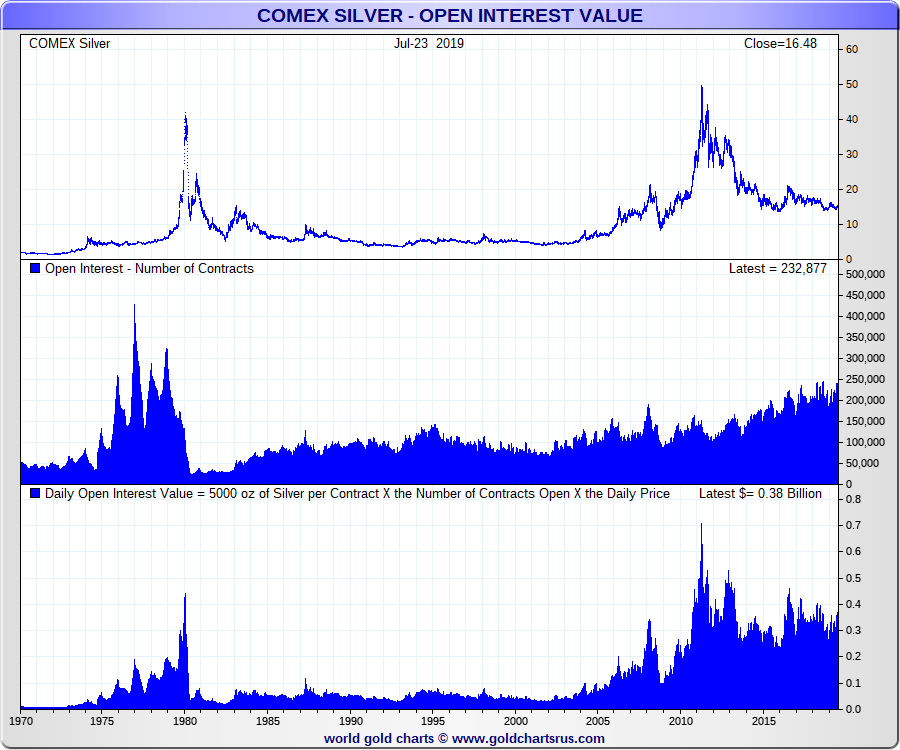Viewport: 900px width, 750px height.
Task: Click the 1995 x-axis label
Action: 432,721
